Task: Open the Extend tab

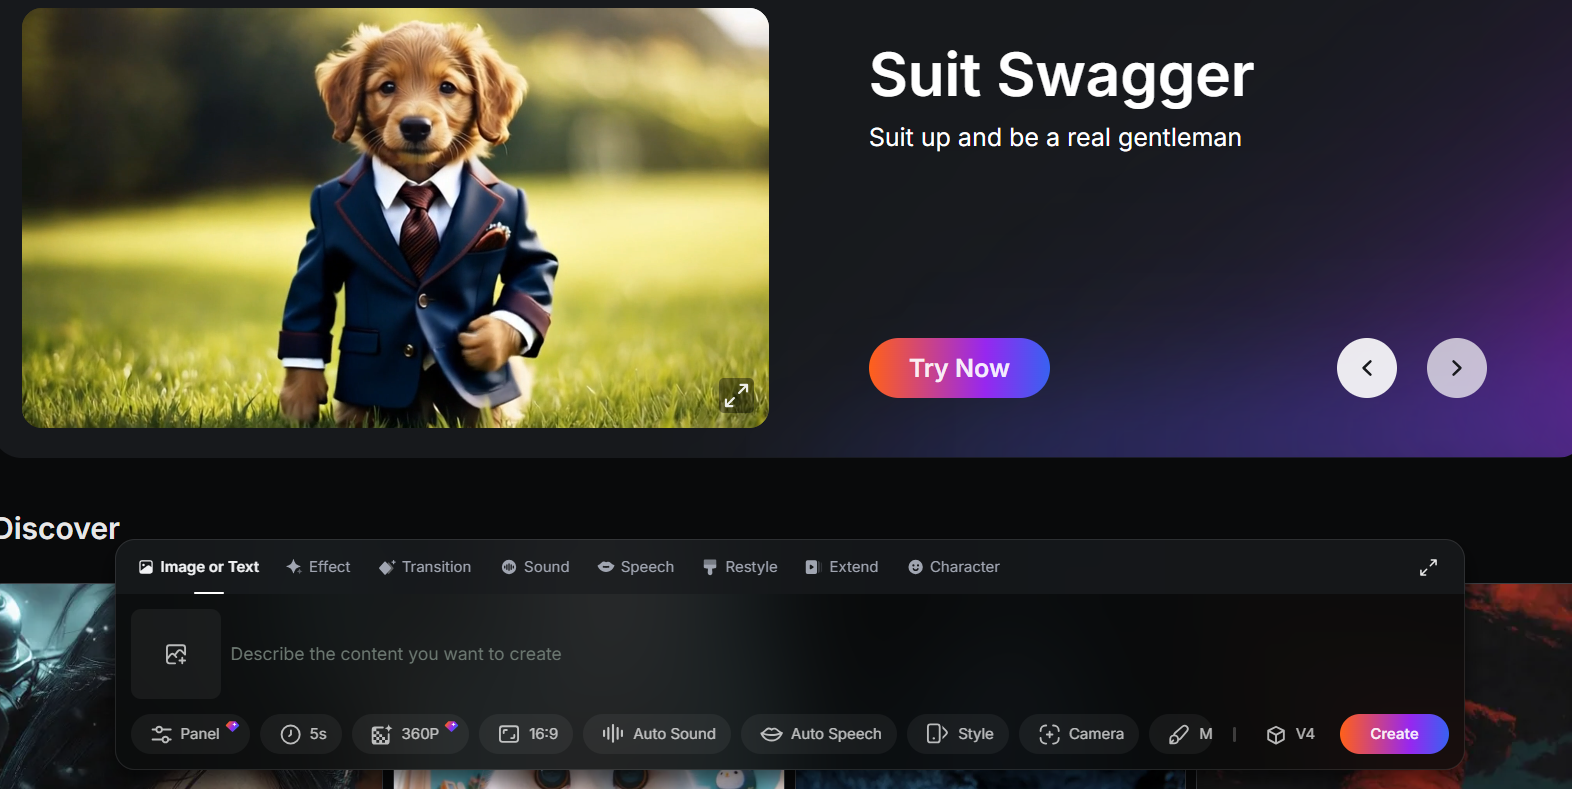Action: pos(842,567)
